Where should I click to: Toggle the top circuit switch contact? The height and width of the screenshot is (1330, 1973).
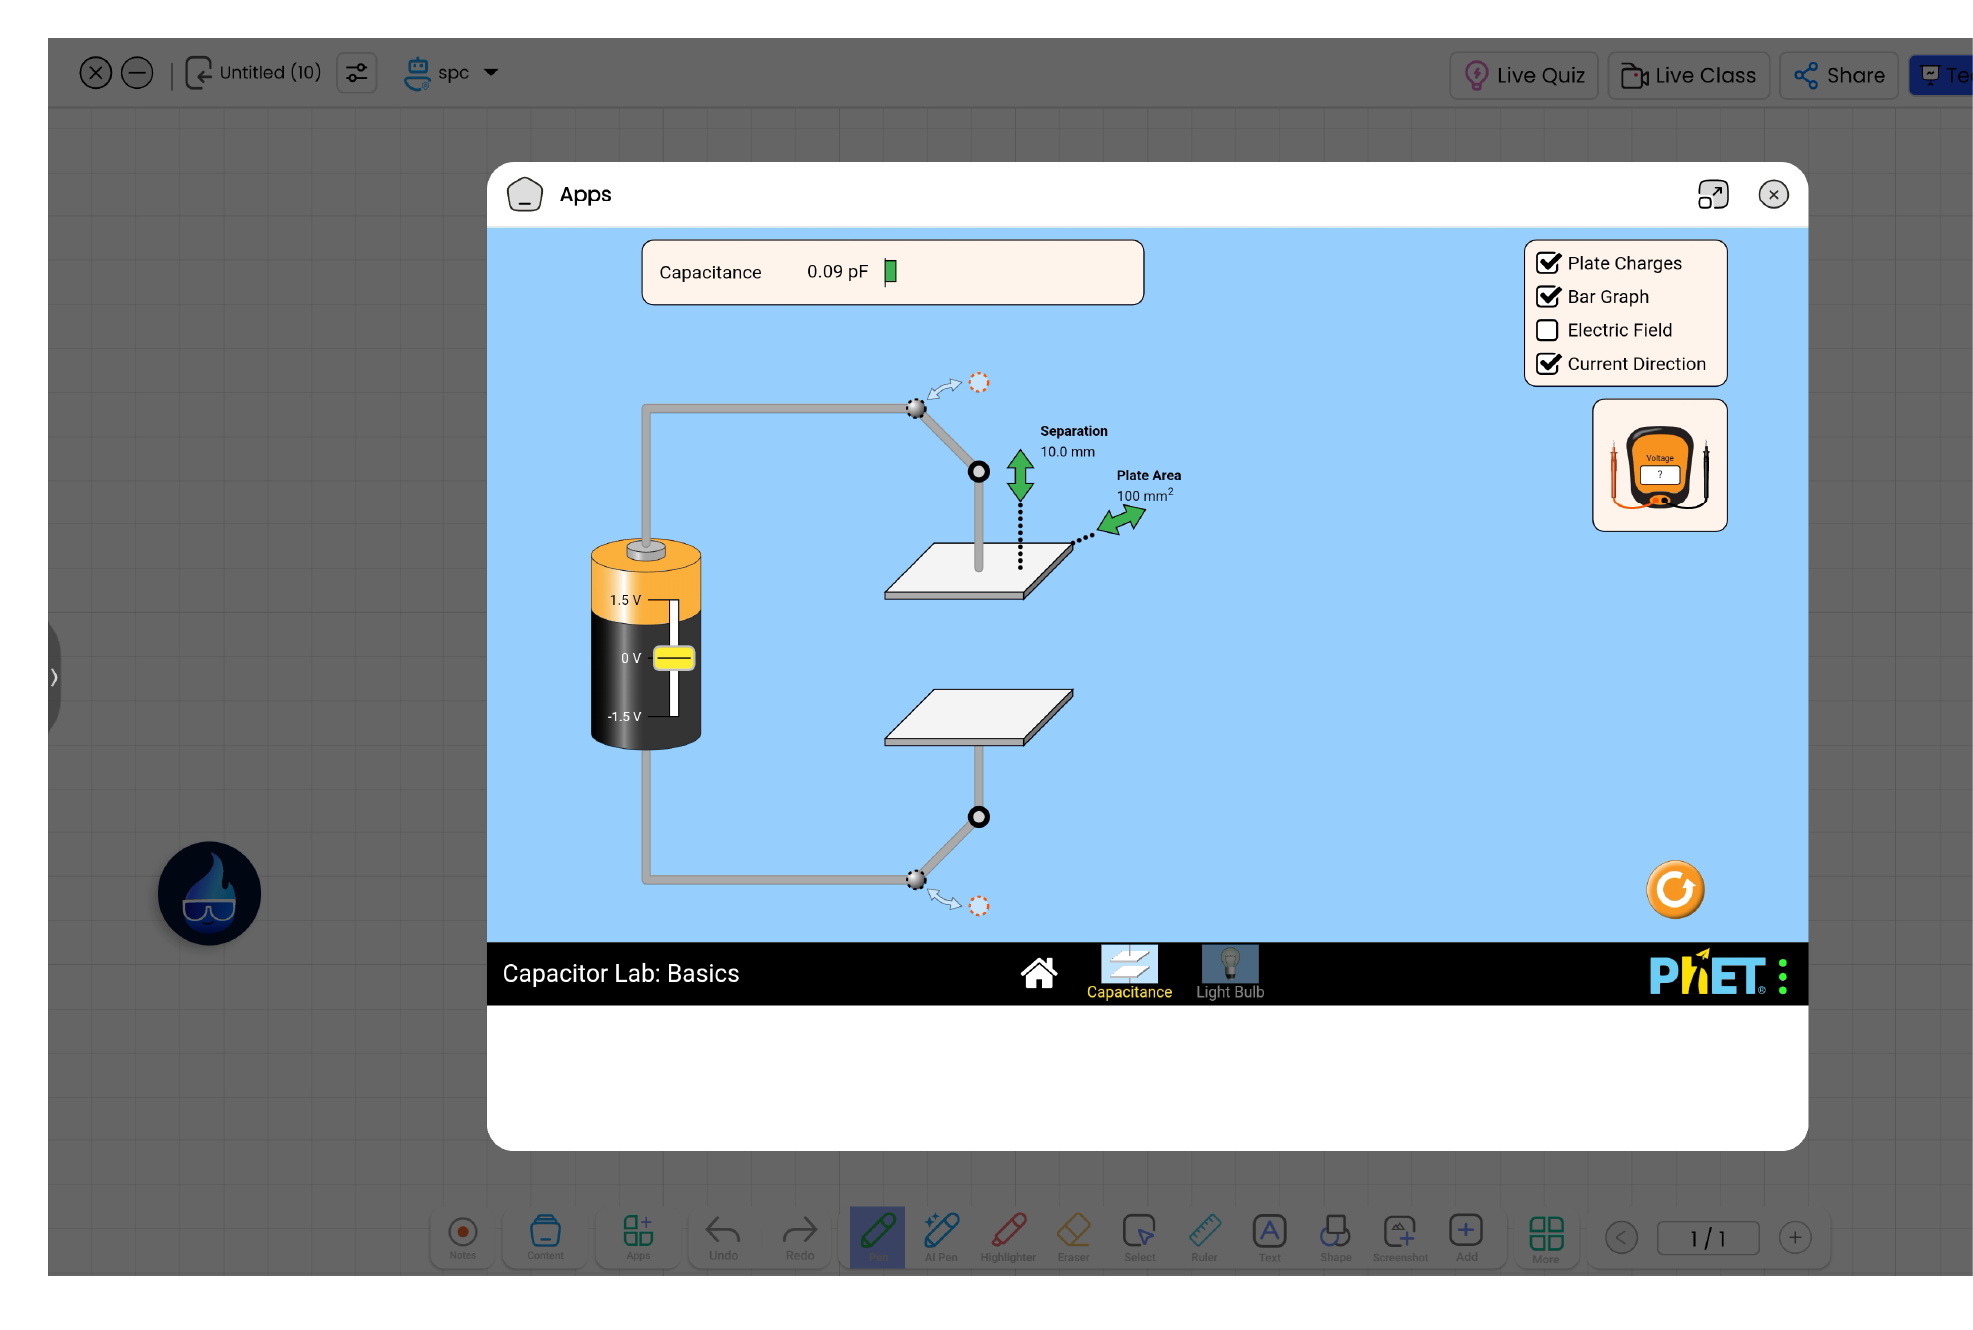click(916, 408)
